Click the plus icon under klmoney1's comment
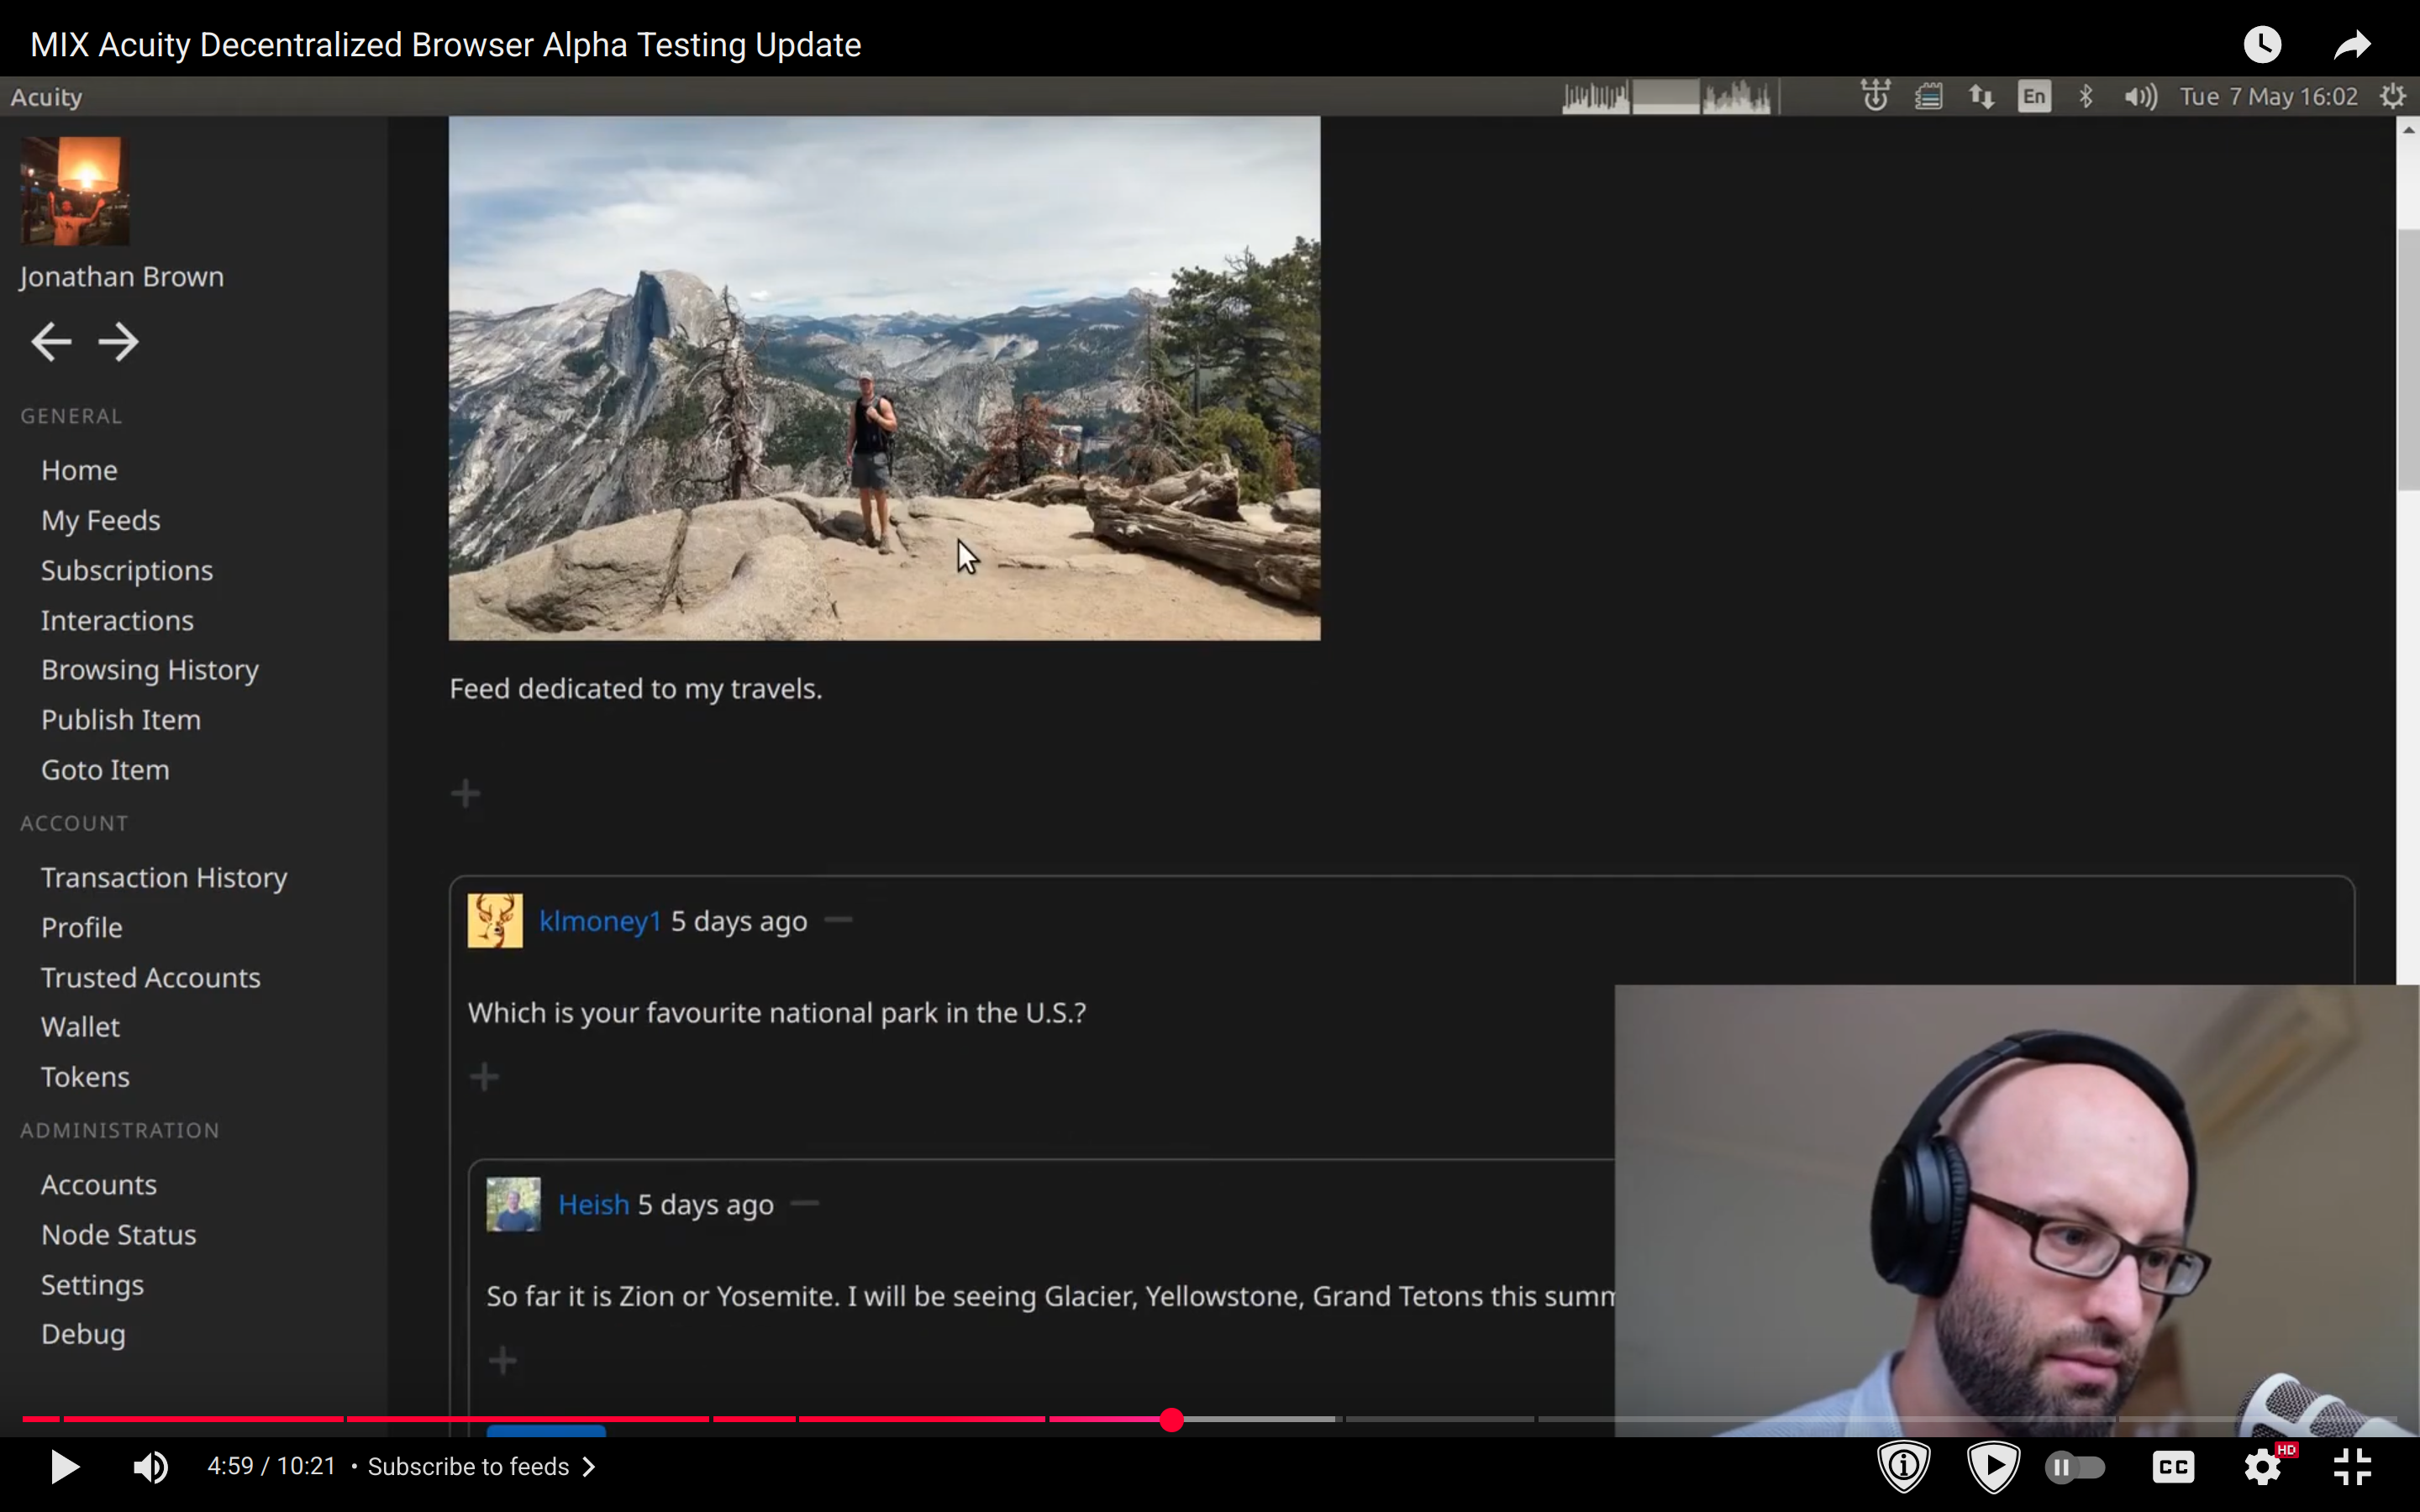2420x1512 pixels. click(484, 1077)
